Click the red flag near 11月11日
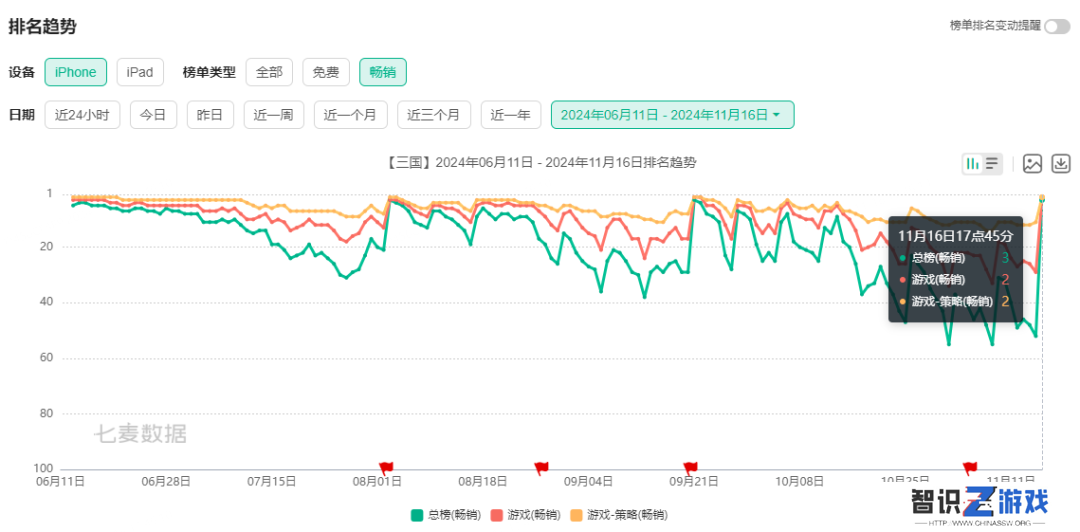This screenshot has width=1080, height=532. pyautogui.click(x=970, y=468)
